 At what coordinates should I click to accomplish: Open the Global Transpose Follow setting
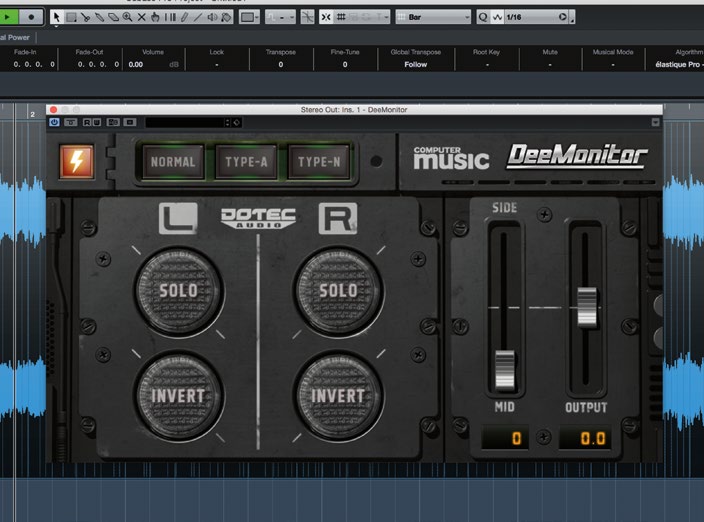pos(416,65)
